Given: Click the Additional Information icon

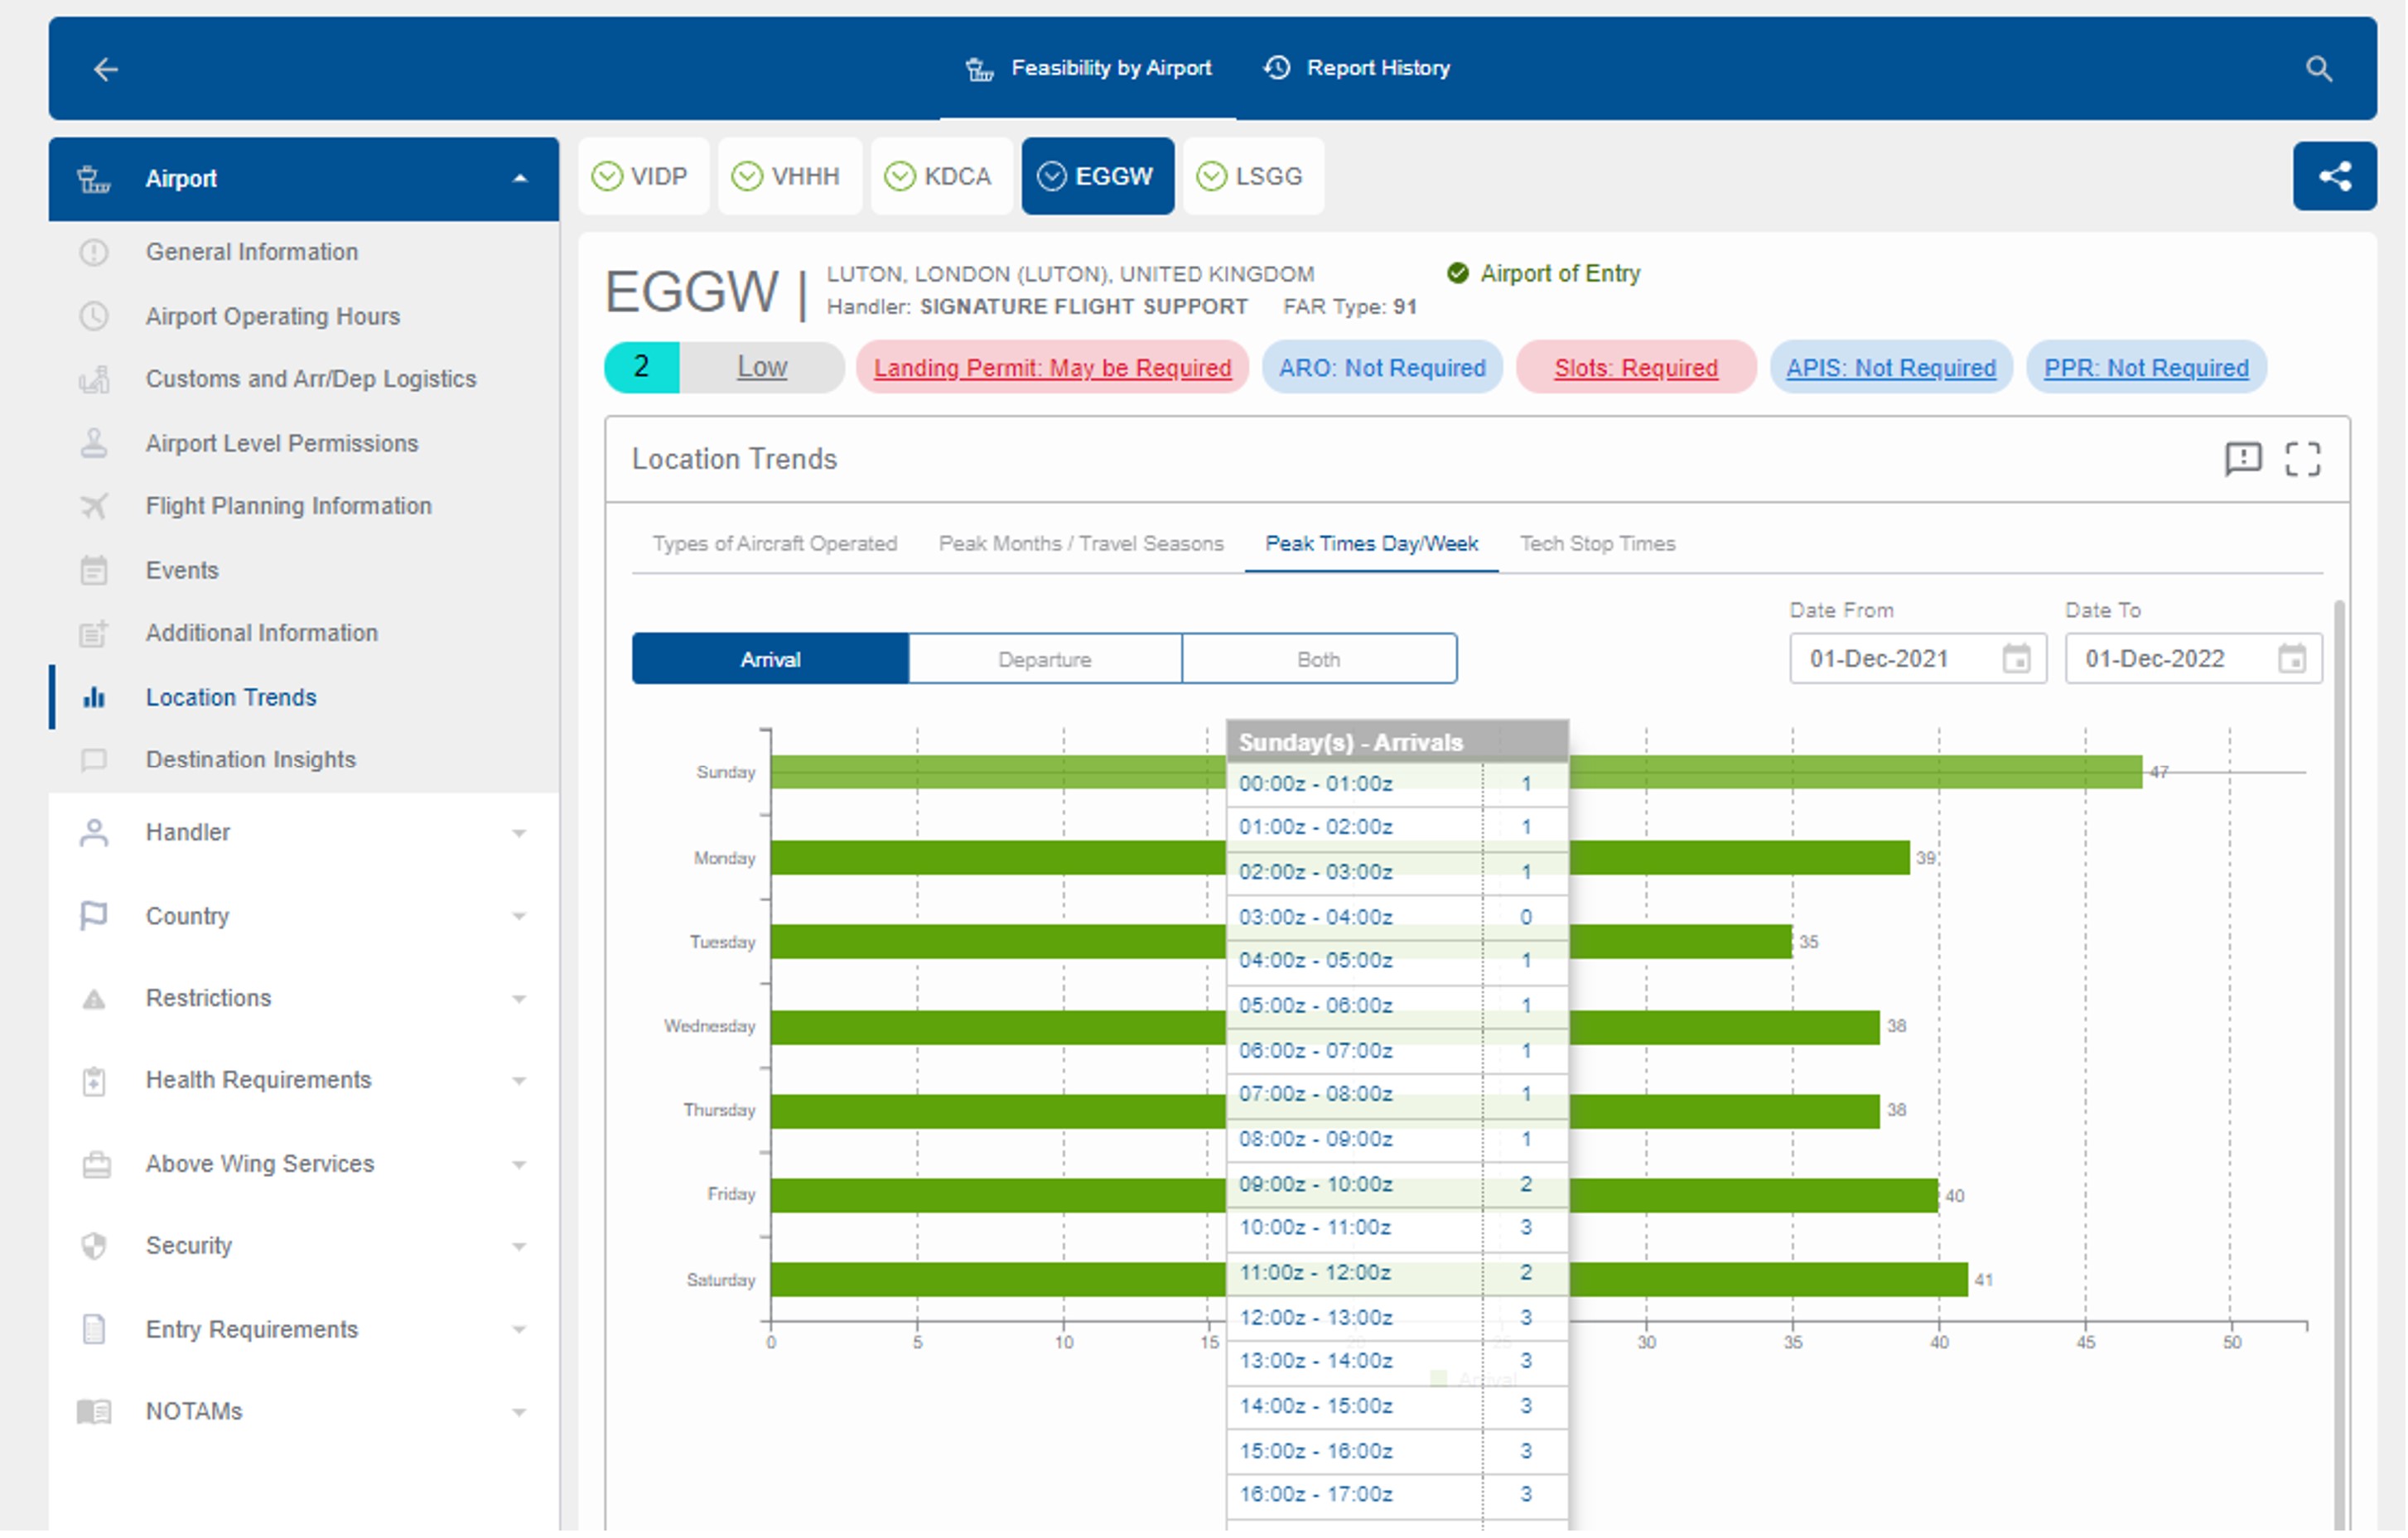Looking at the screenshot, I should point(94,633).
